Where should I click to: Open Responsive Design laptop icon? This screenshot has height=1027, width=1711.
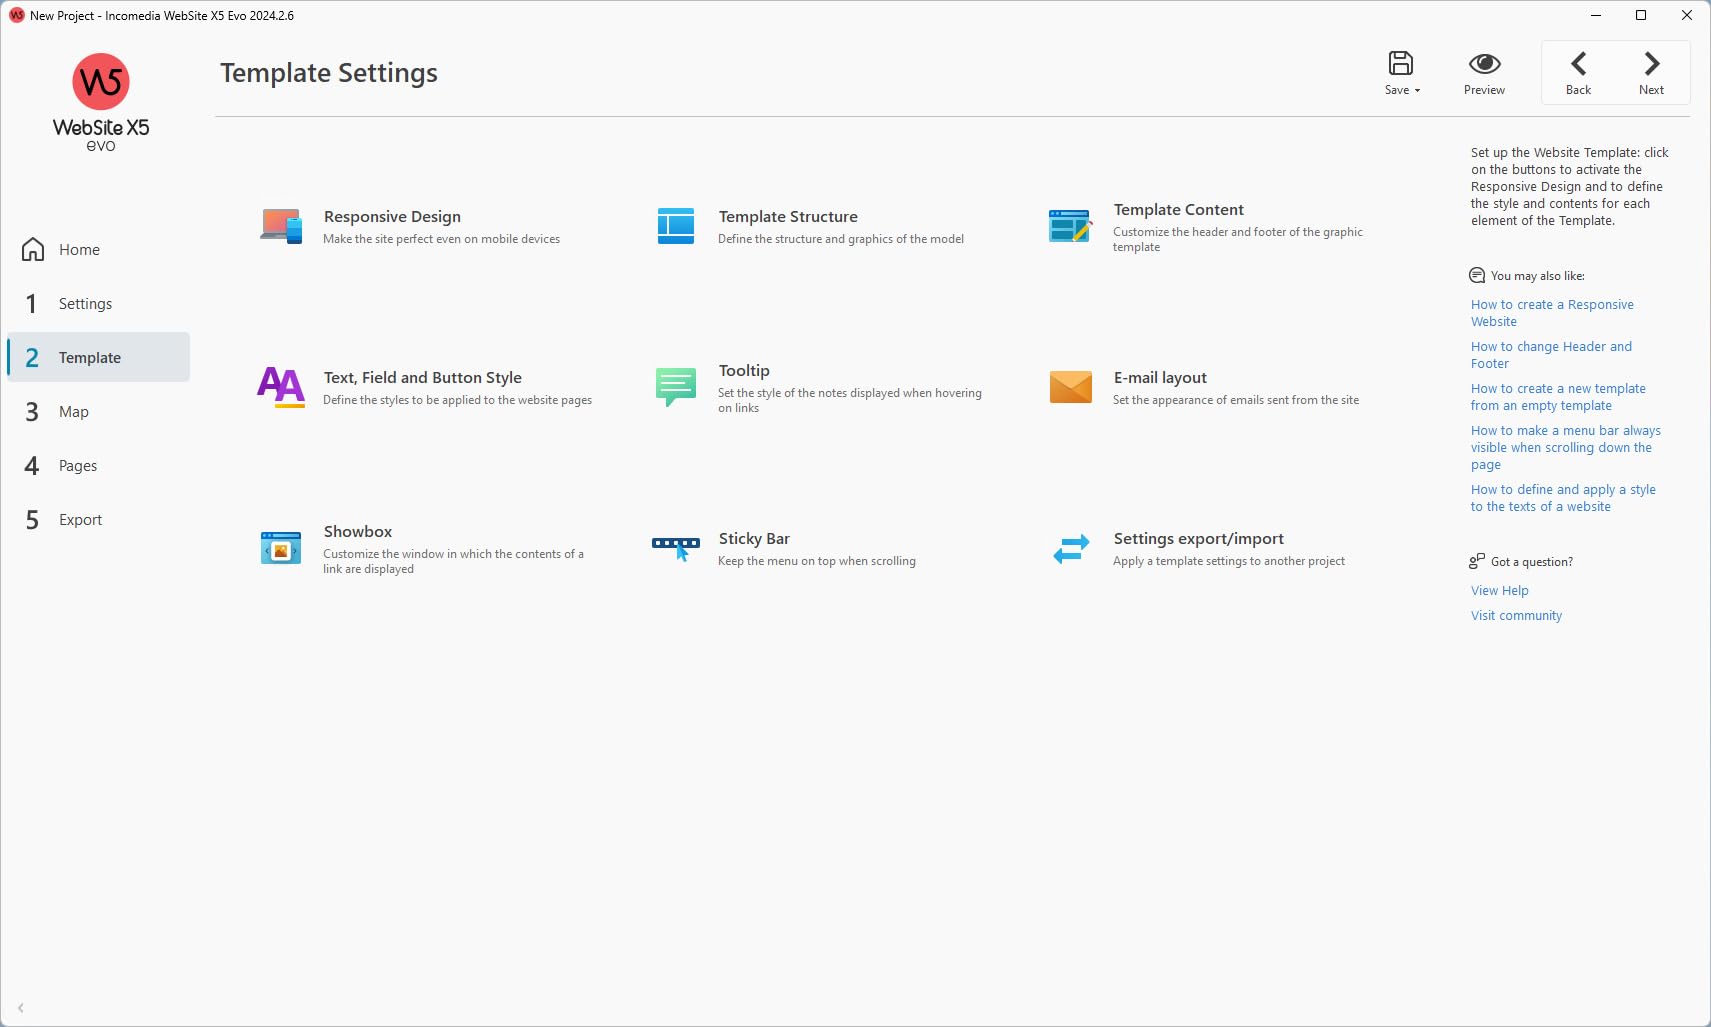coord(281,226)
